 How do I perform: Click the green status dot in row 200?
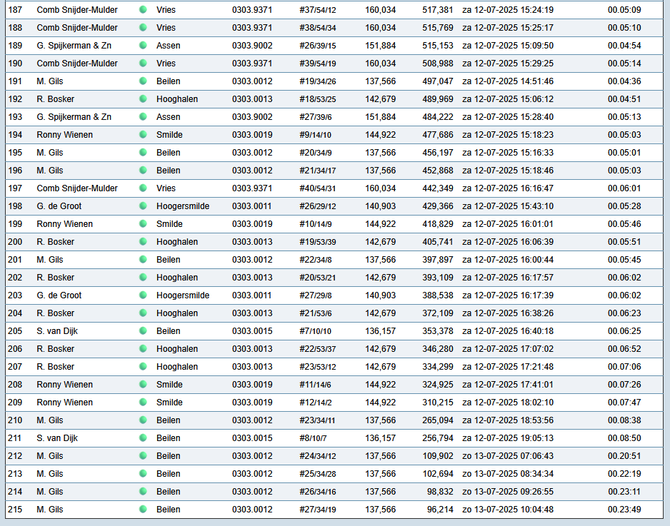tap(143, 241)
